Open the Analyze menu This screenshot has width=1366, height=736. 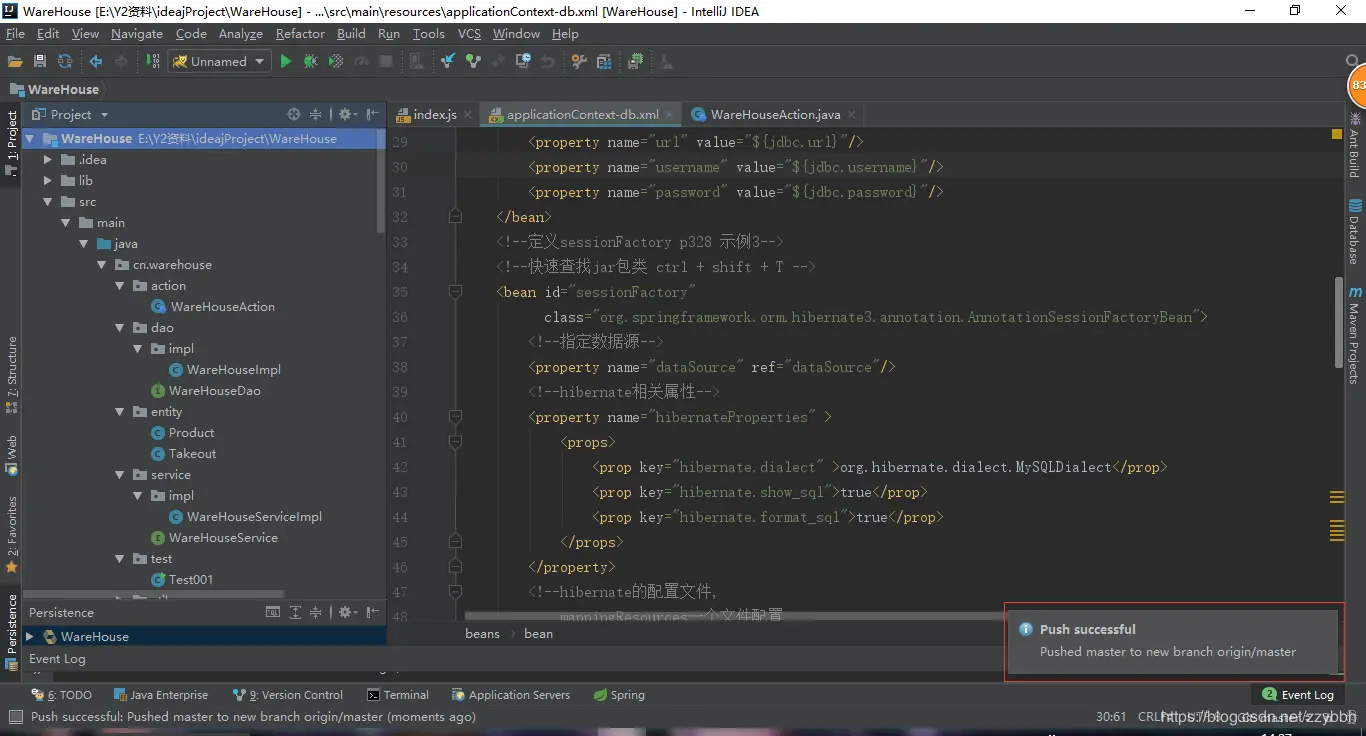(x=241, y=33)
